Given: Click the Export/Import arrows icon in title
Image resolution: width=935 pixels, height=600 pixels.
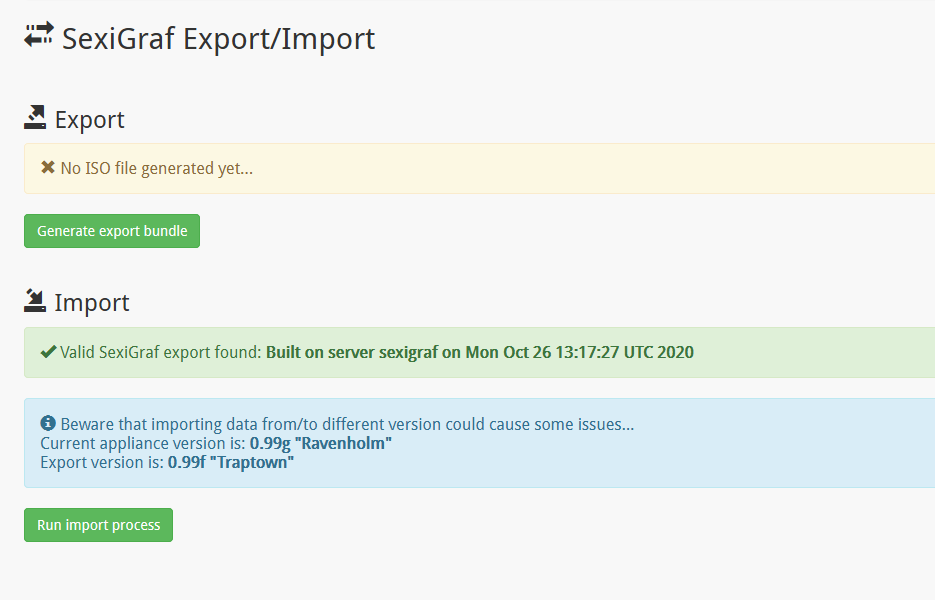Looking at the screenshot, I should pyautogui.click(x=39, y=35).
